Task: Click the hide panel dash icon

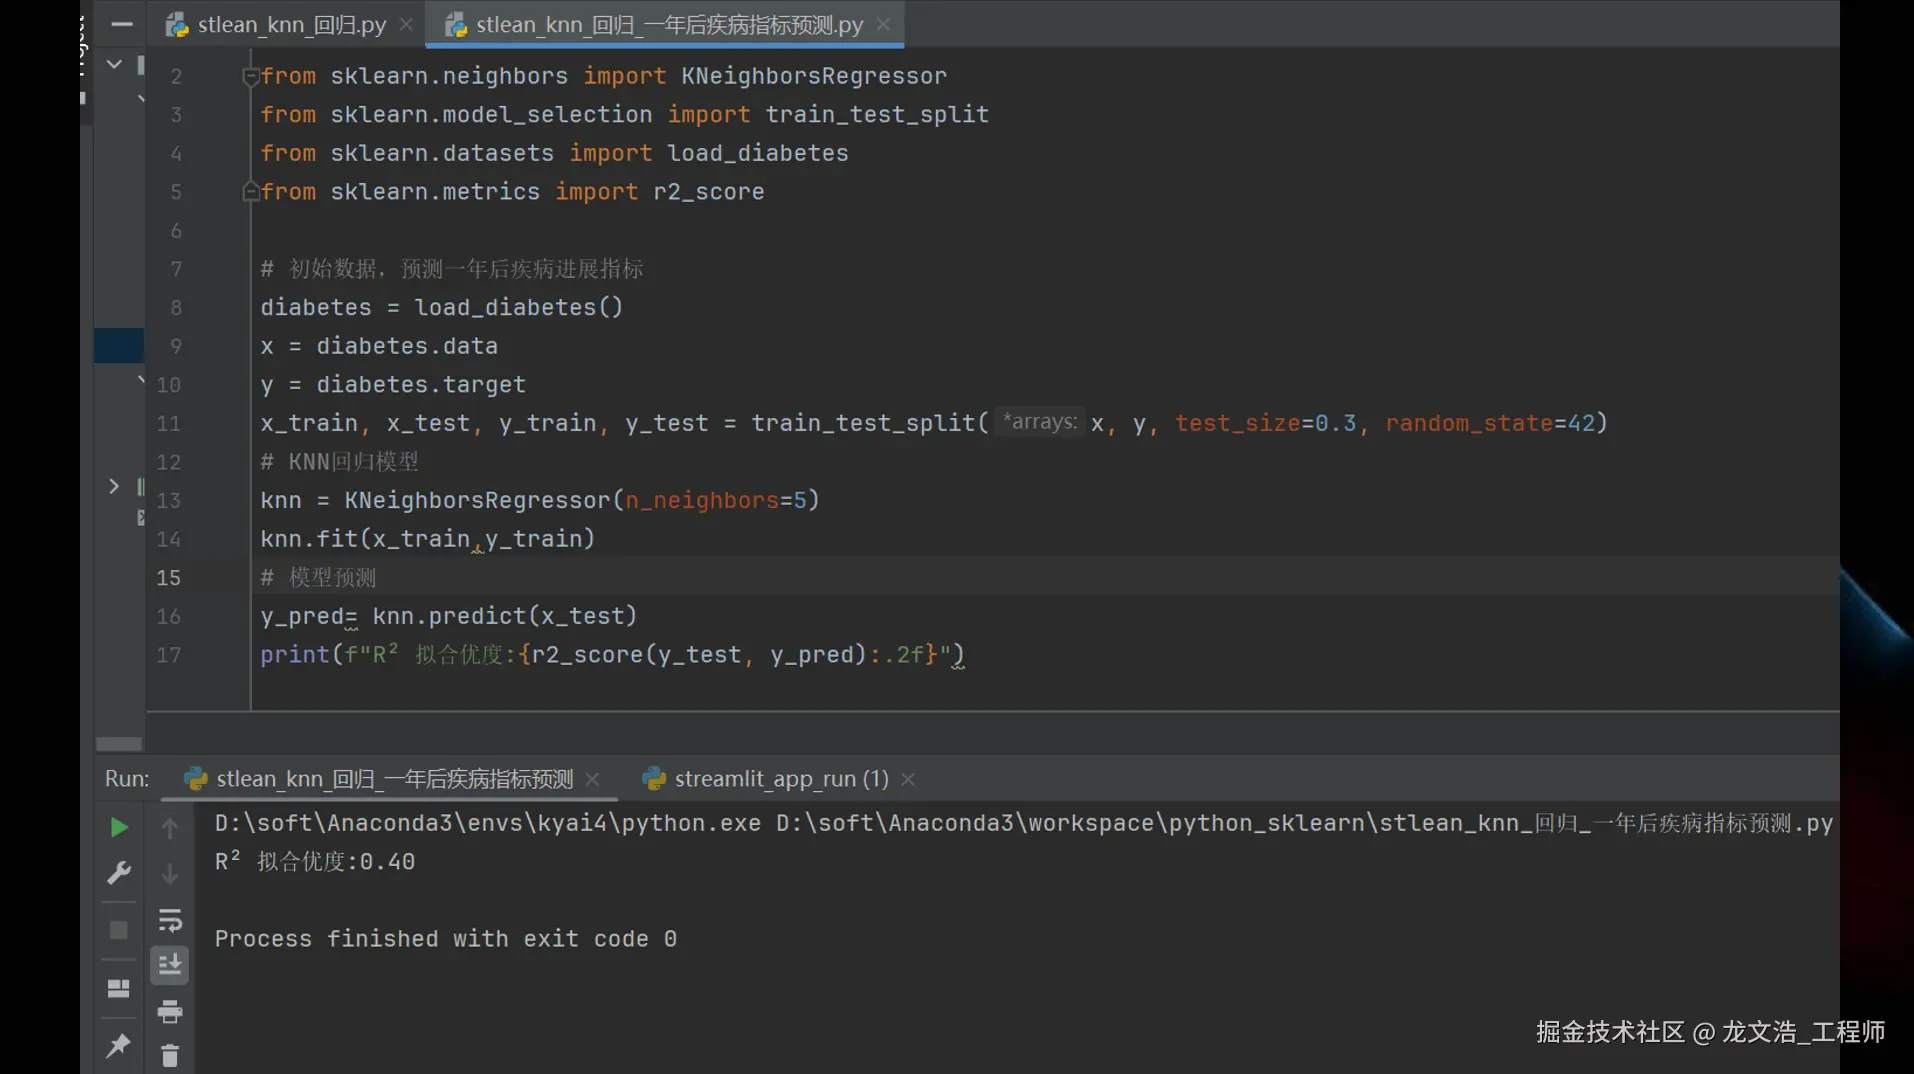Action: [x=121, y=24]
